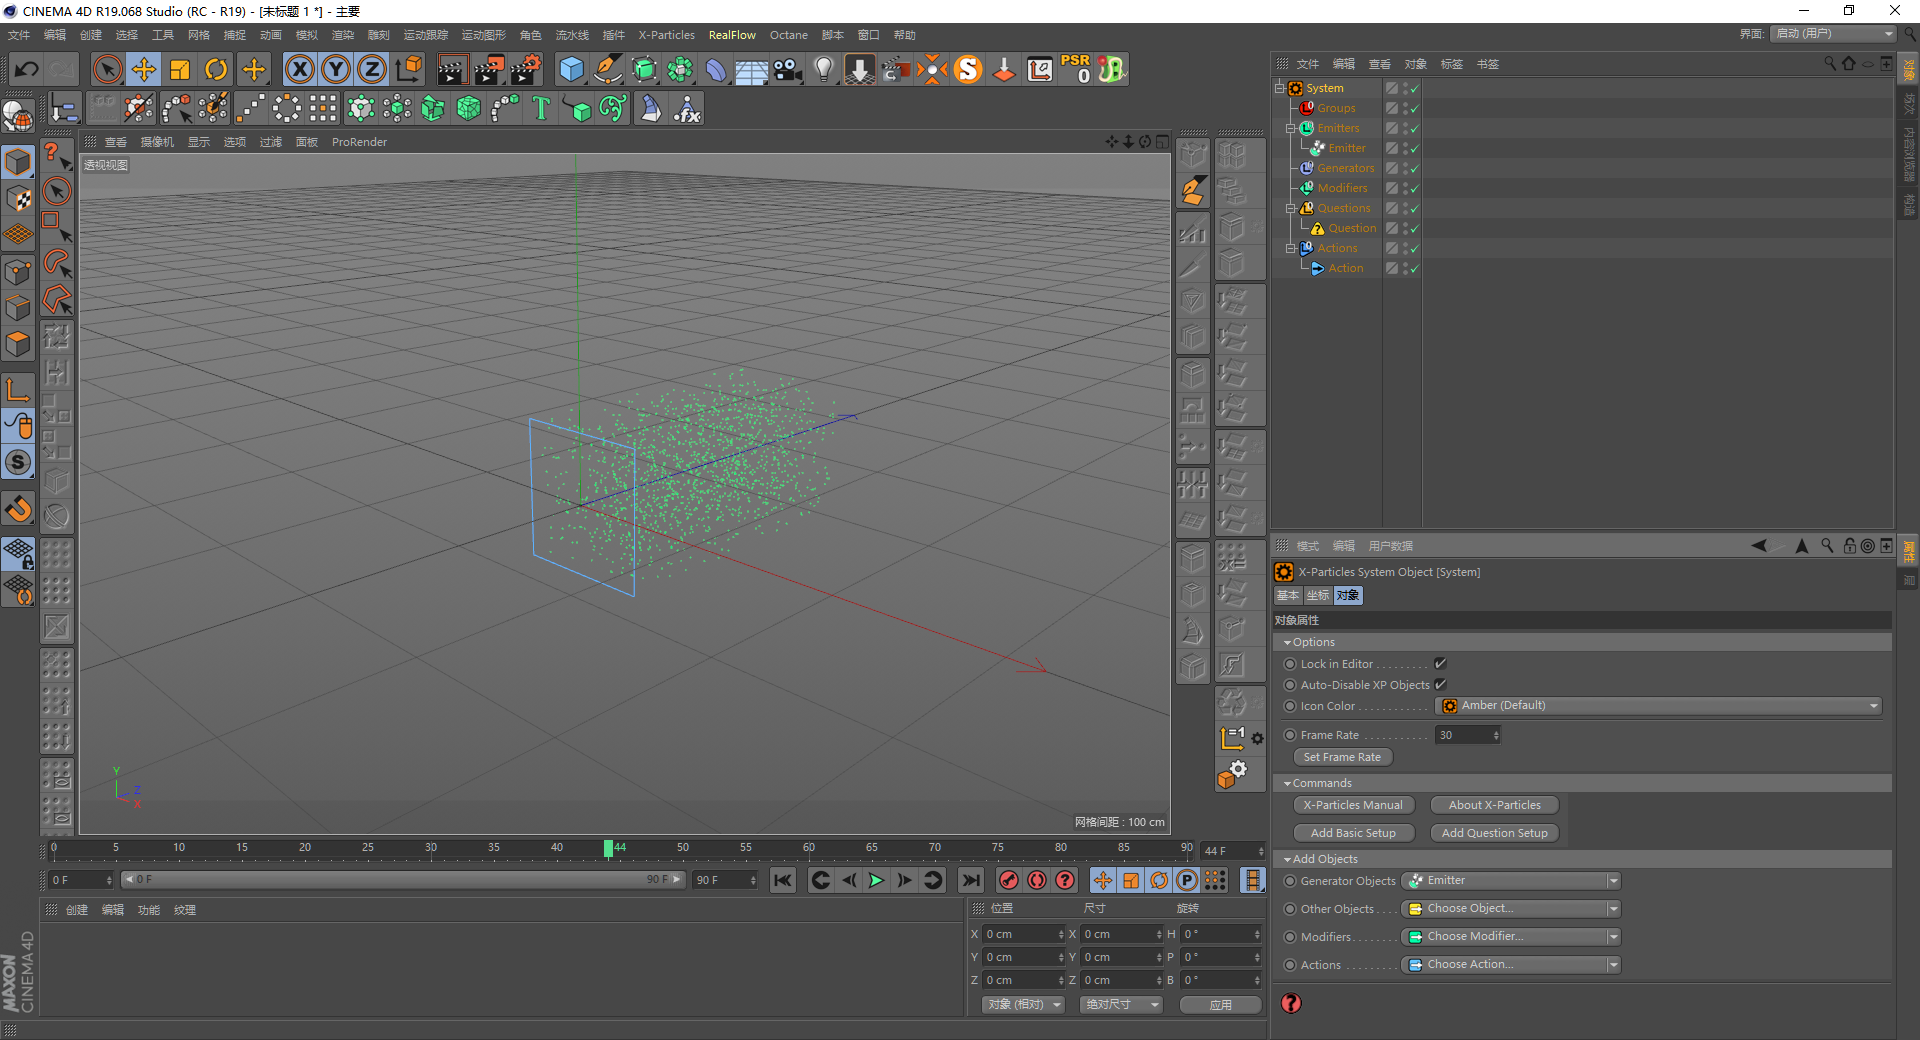Click About X-Particles button
1920x1040 pixels.
click(x=1494, y=806)
